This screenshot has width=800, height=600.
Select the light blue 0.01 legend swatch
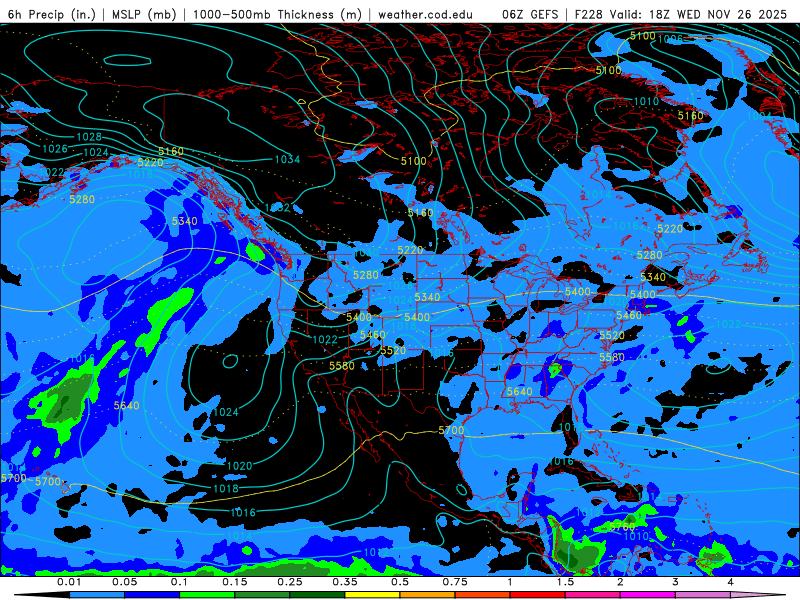pos(97,595)
